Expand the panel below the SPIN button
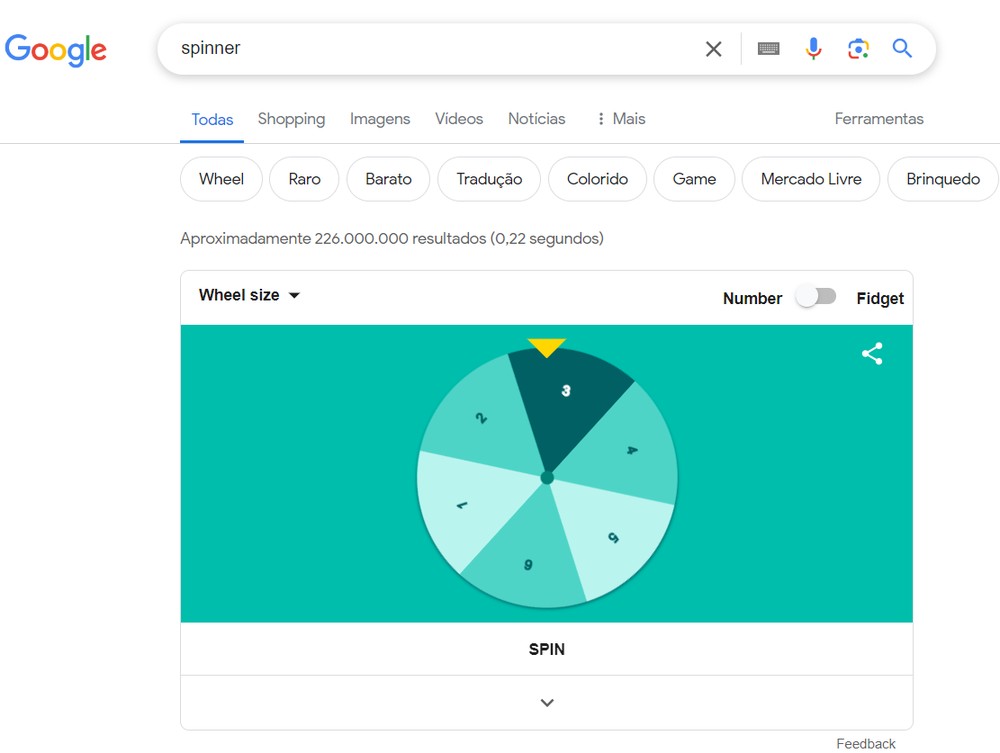 (x=546, y=702)
